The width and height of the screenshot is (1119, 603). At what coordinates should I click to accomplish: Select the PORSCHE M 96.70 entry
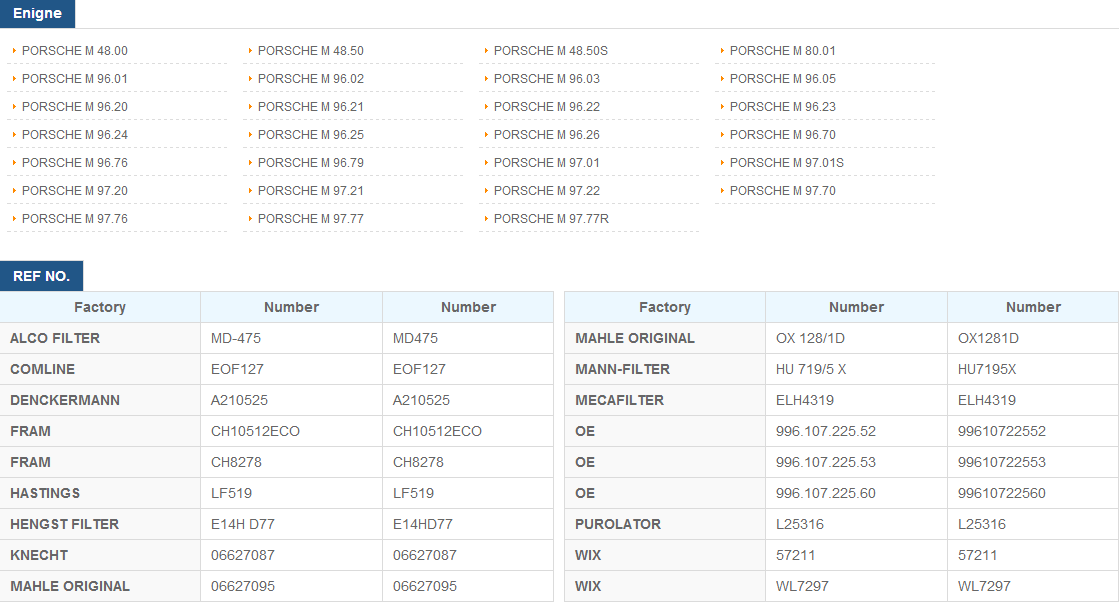[x=782, y=135]
